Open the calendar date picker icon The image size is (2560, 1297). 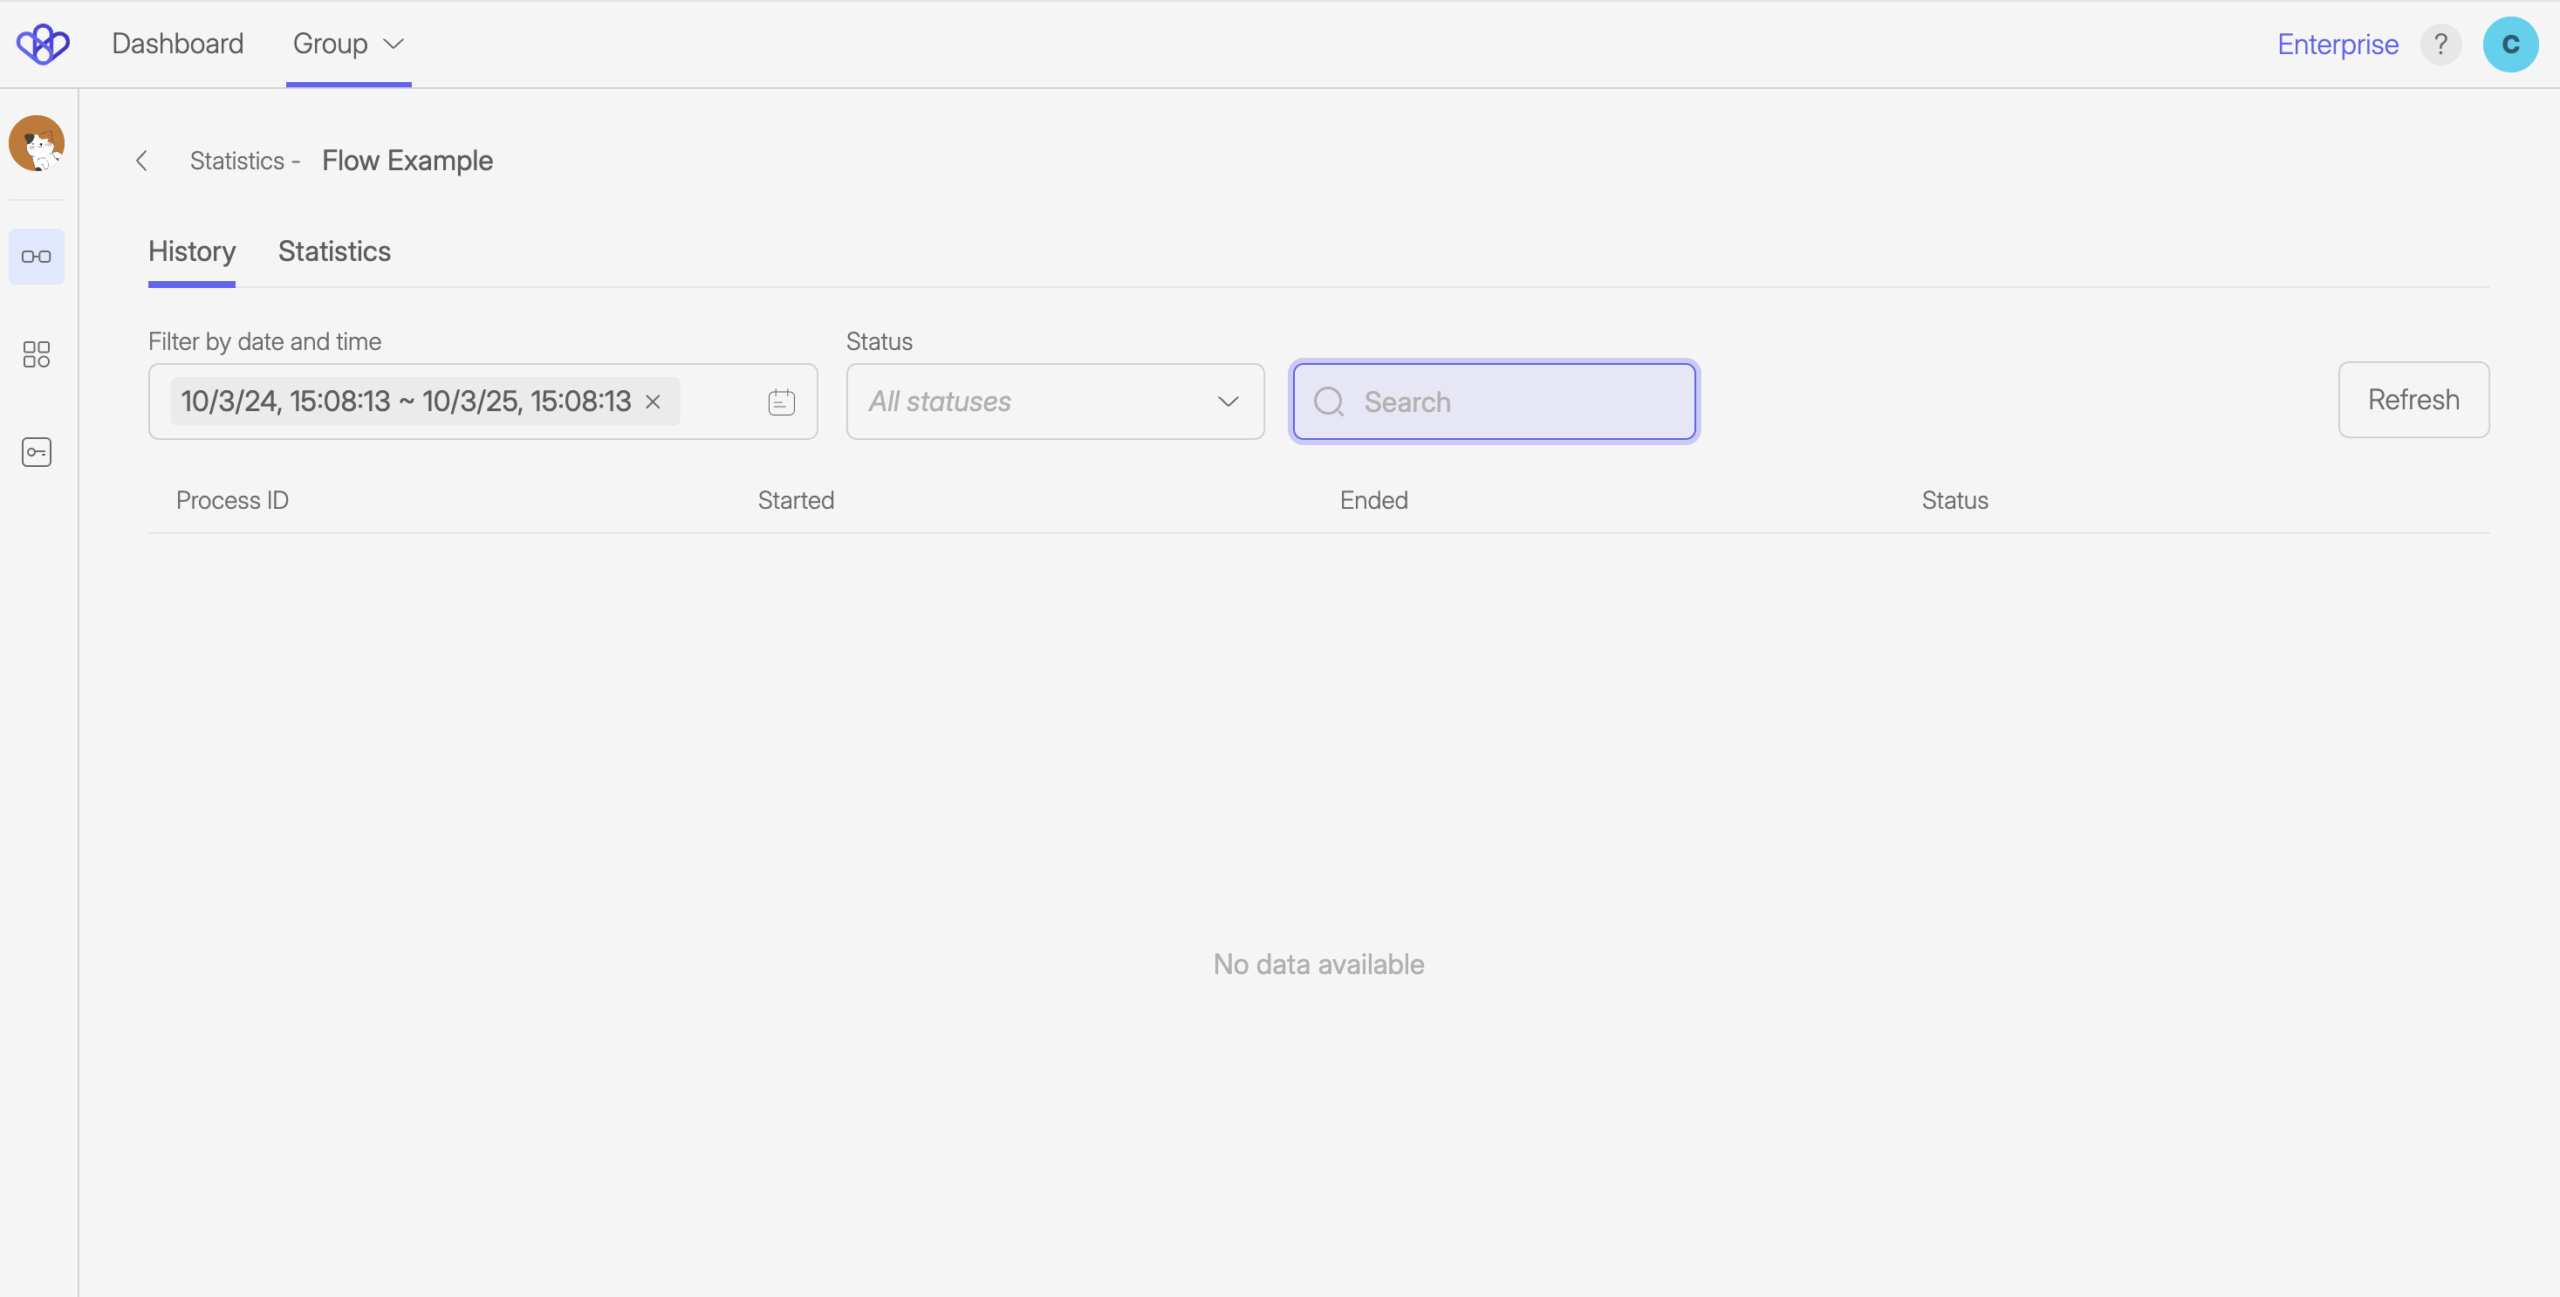(781, 402)
